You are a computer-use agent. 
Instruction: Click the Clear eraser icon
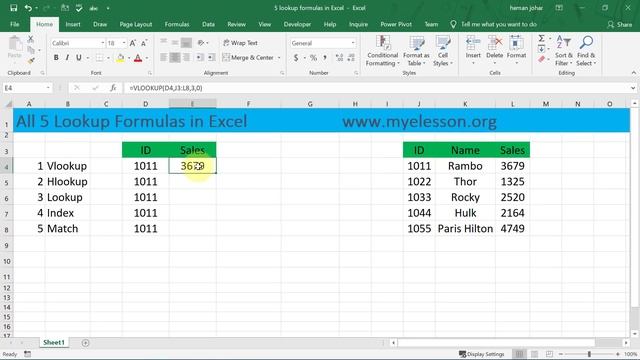point(541,60)
